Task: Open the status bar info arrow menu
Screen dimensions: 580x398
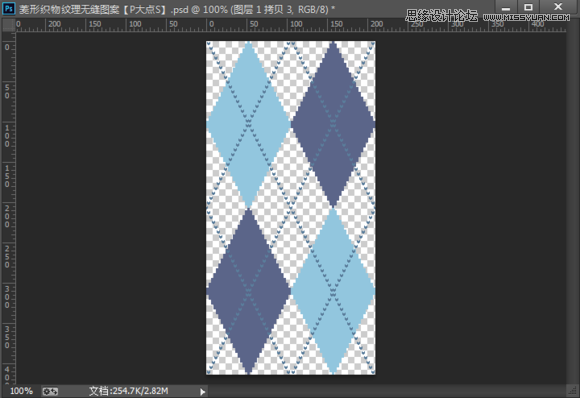Action: 202,391
